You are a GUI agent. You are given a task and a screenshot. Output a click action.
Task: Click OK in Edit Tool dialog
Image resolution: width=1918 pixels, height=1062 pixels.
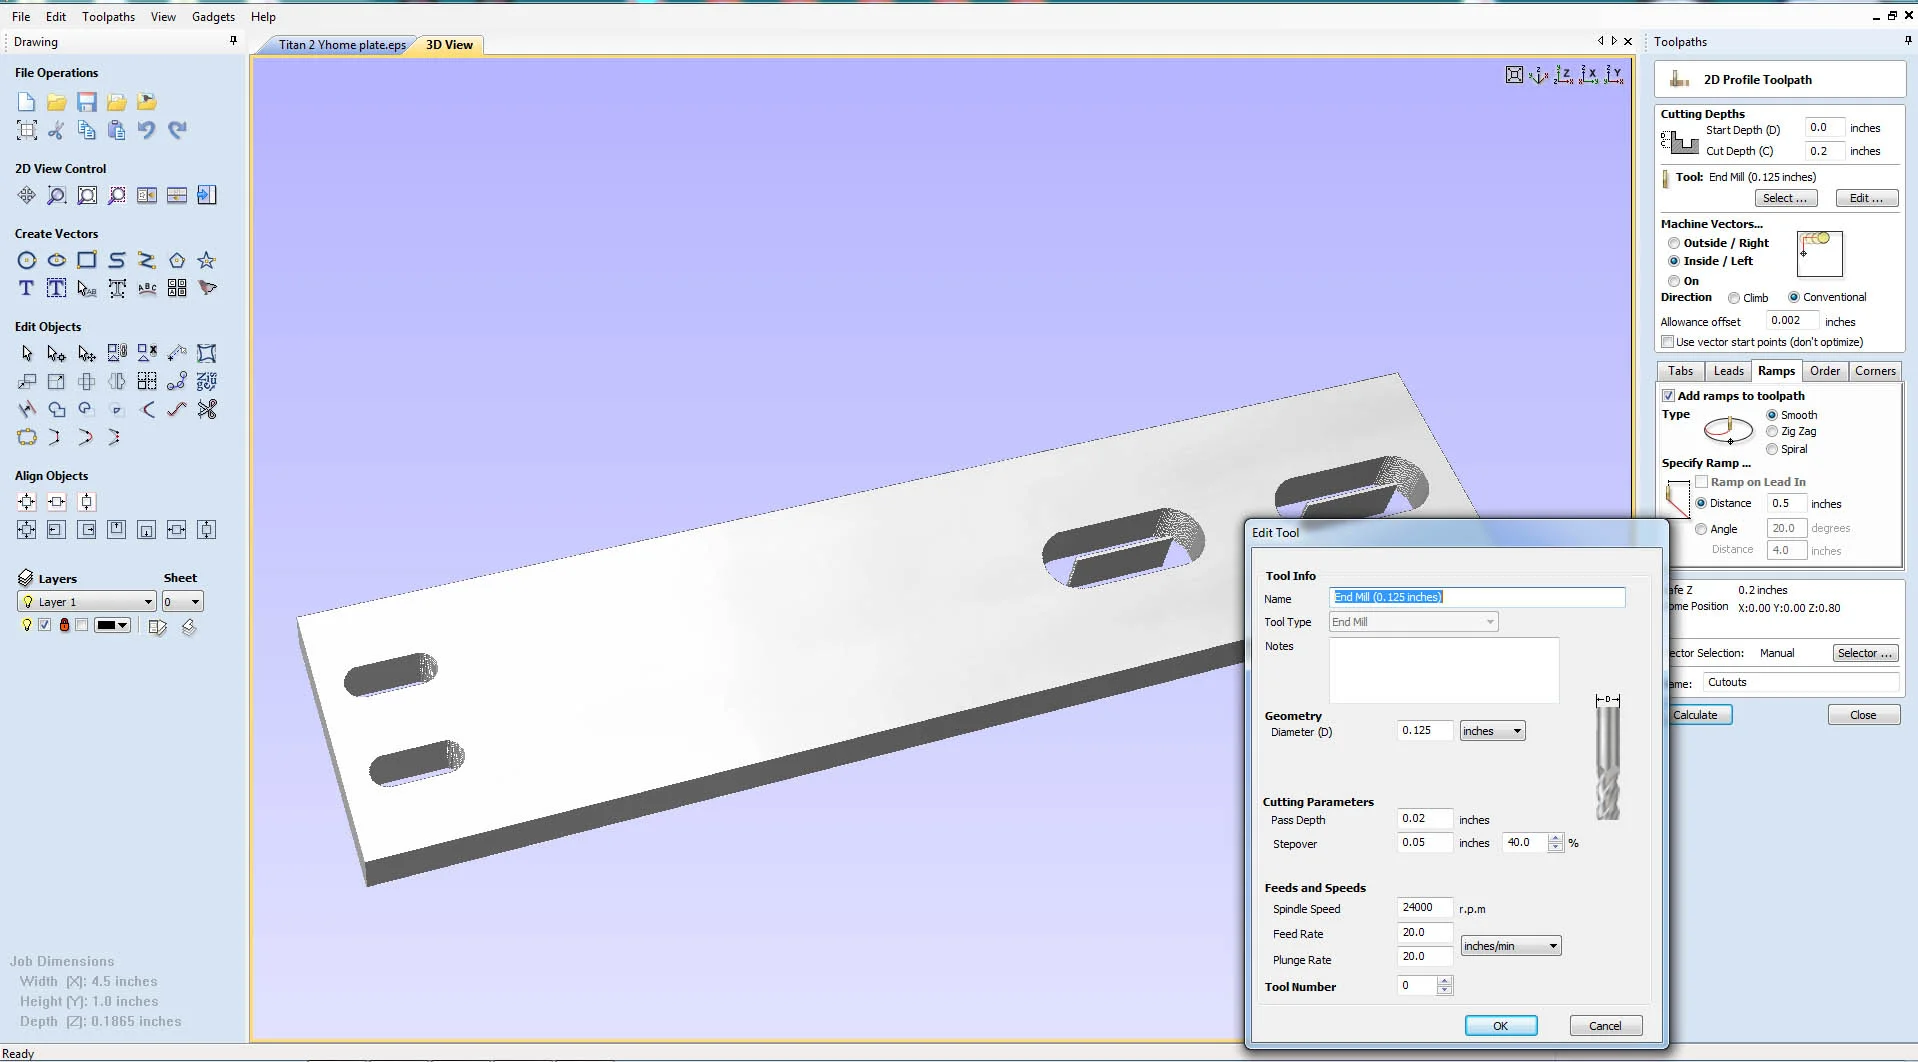pos(1500,1026)
